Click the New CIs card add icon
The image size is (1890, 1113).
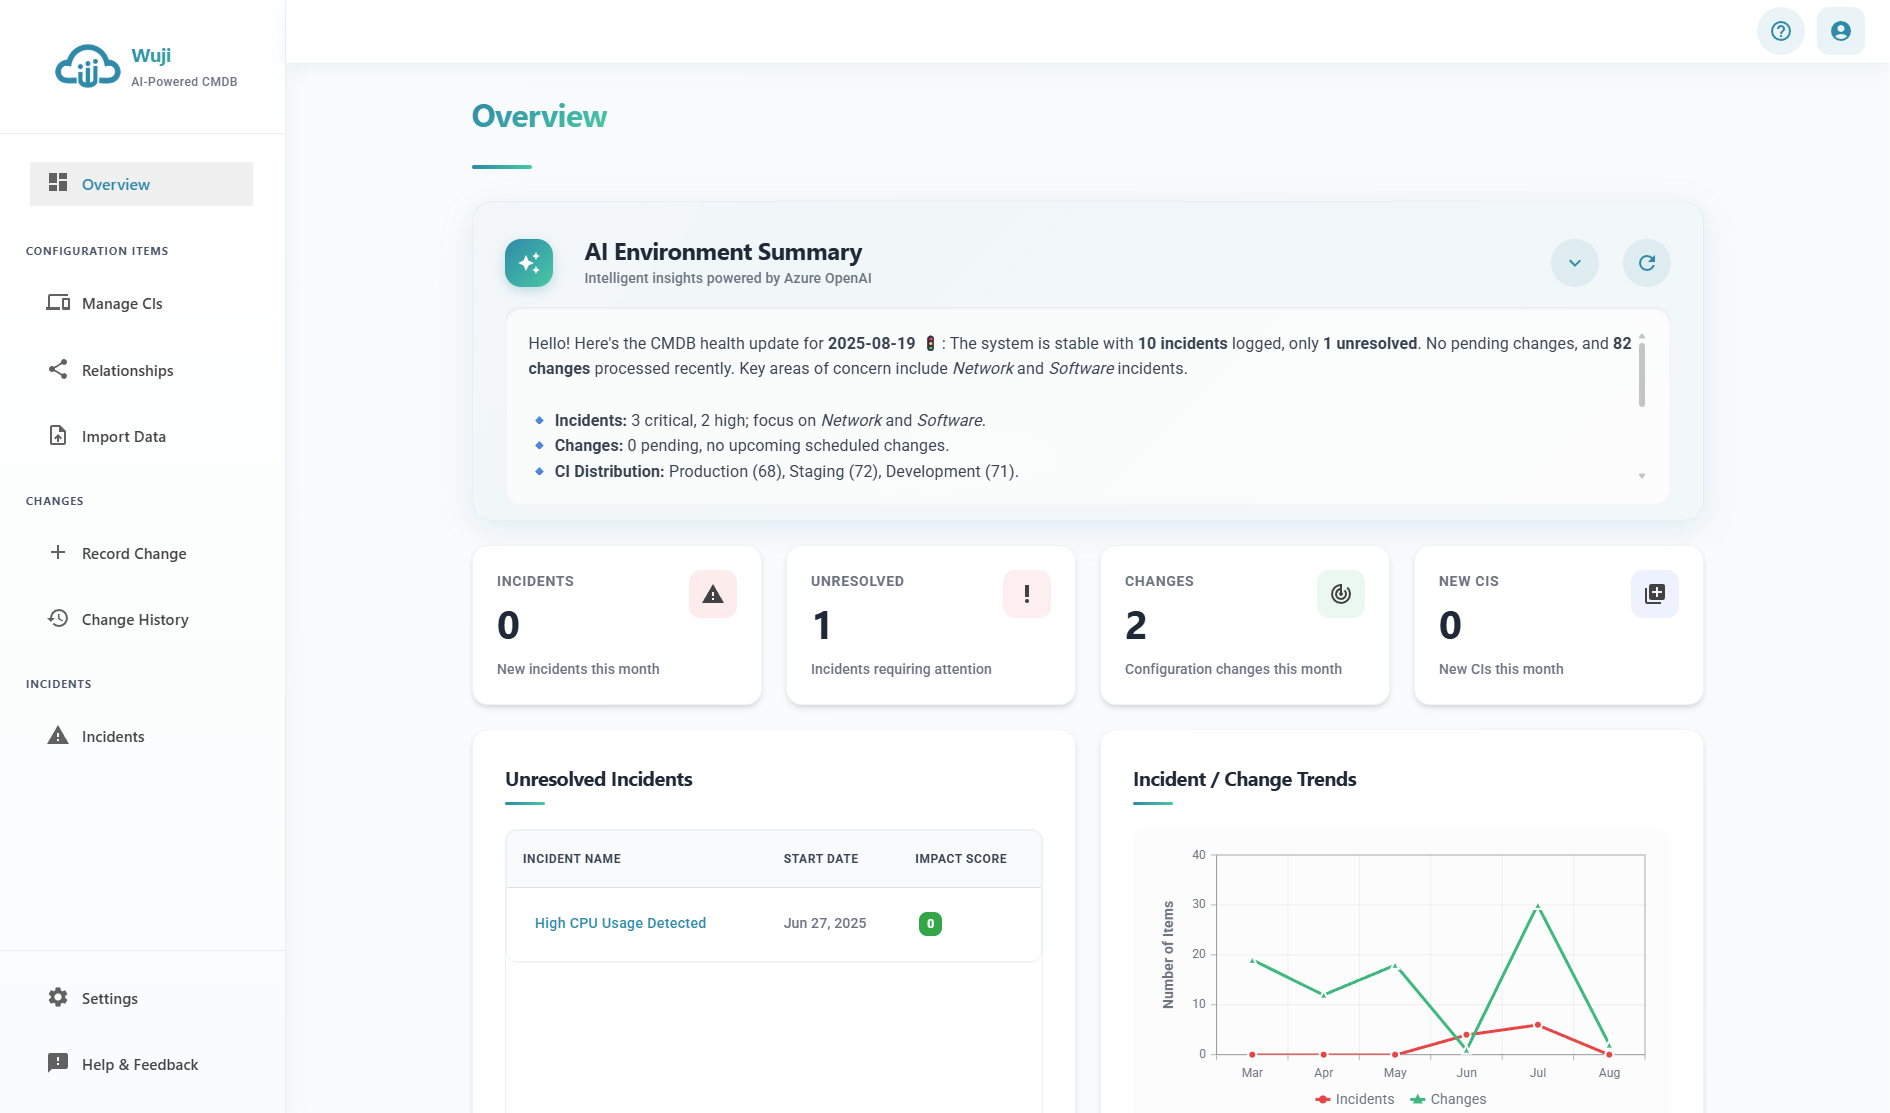tap(1654, 594)
